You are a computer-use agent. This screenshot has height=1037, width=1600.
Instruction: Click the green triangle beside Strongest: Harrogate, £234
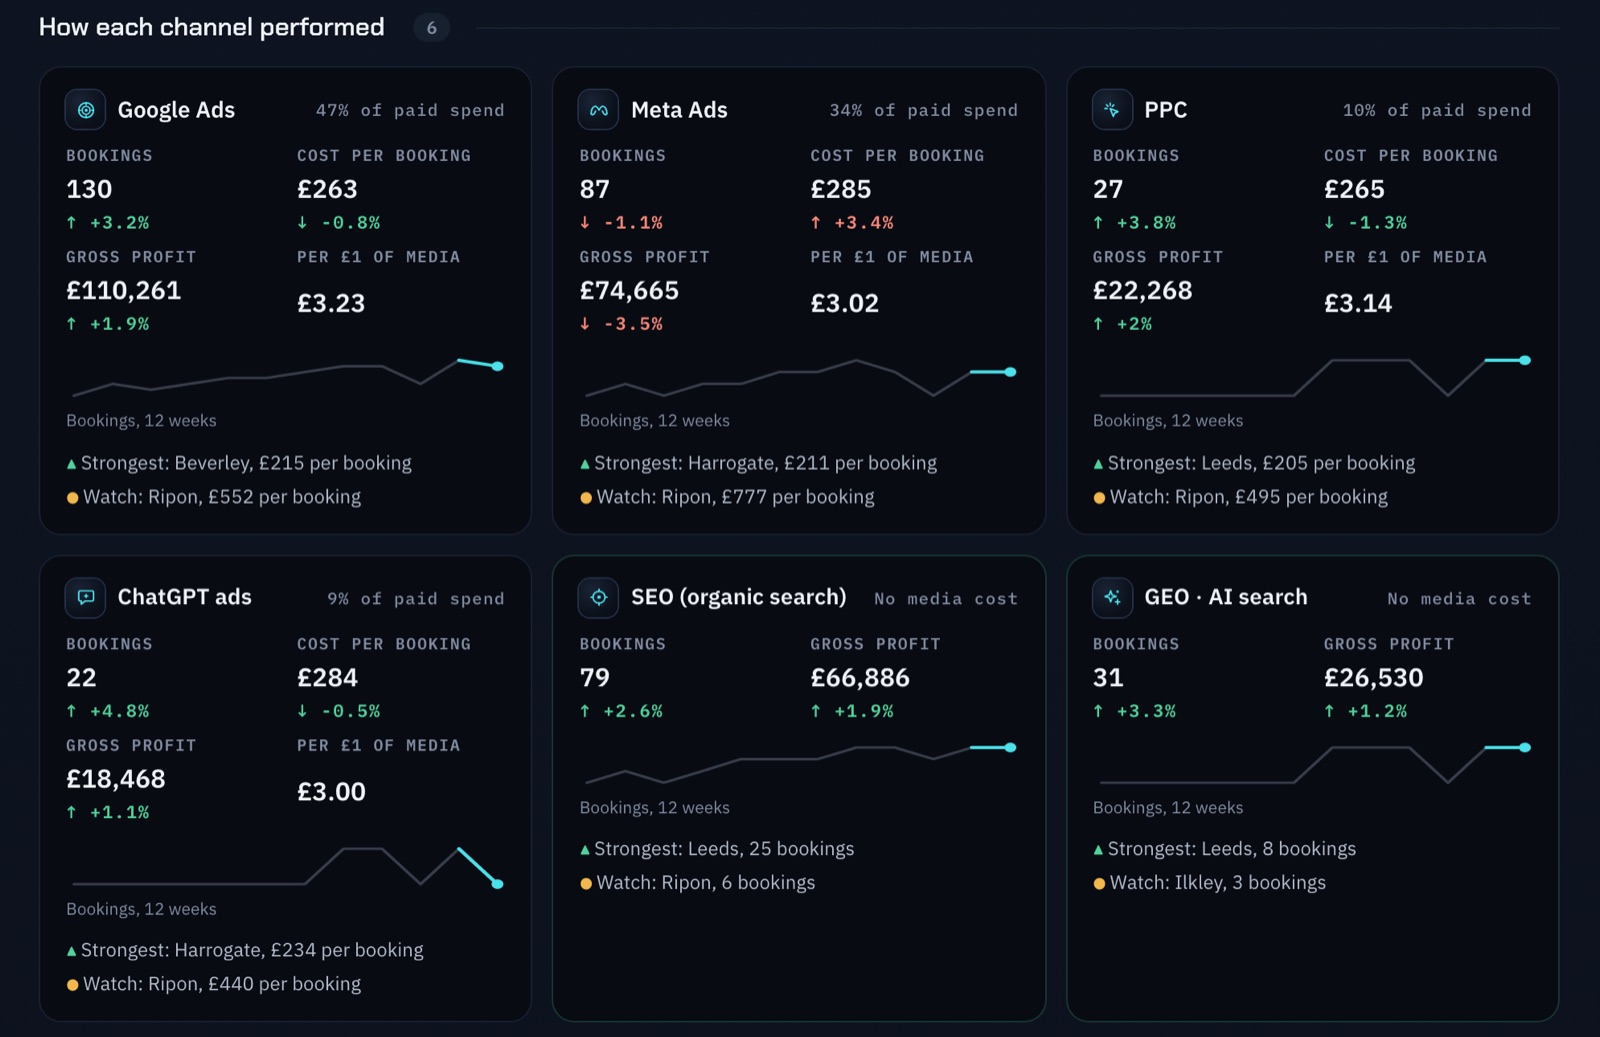[71, 951]
